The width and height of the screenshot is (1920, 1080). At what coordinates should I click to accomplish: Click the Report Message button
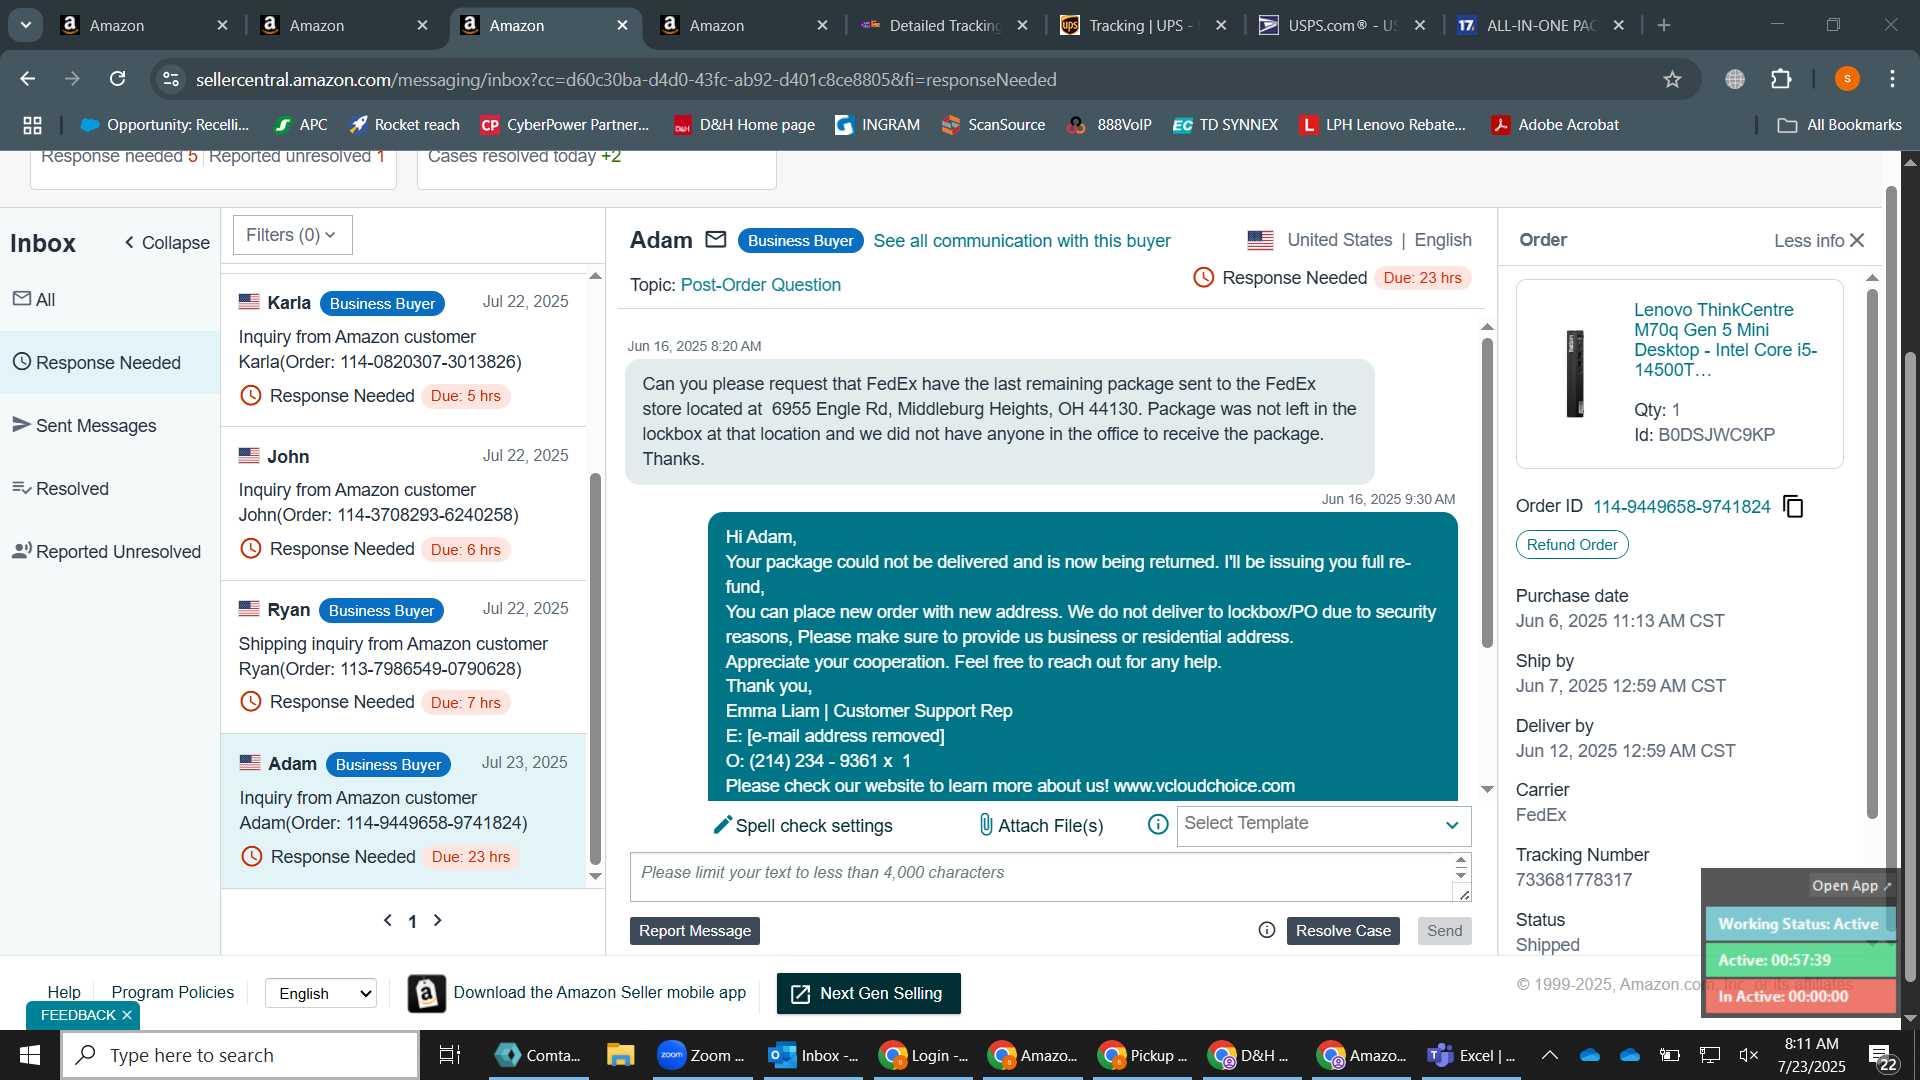click(695, 931)
